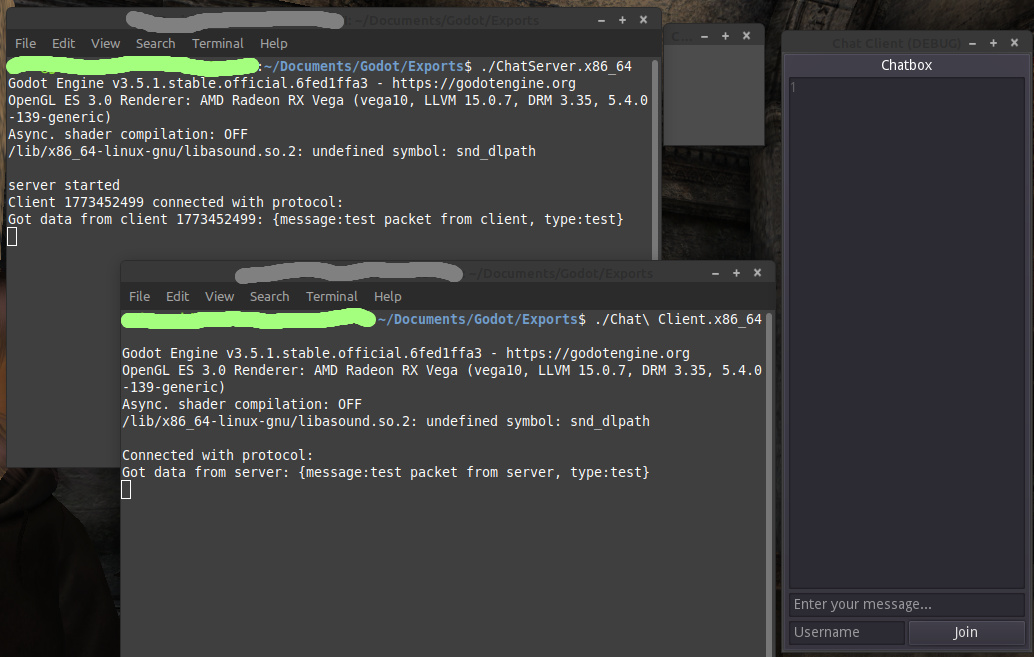Image resolution: width=1034 pixels, height=657 pixels.
Task: Maximize the terminal running Chat Client.x86_64
Action: click(737, 273)
